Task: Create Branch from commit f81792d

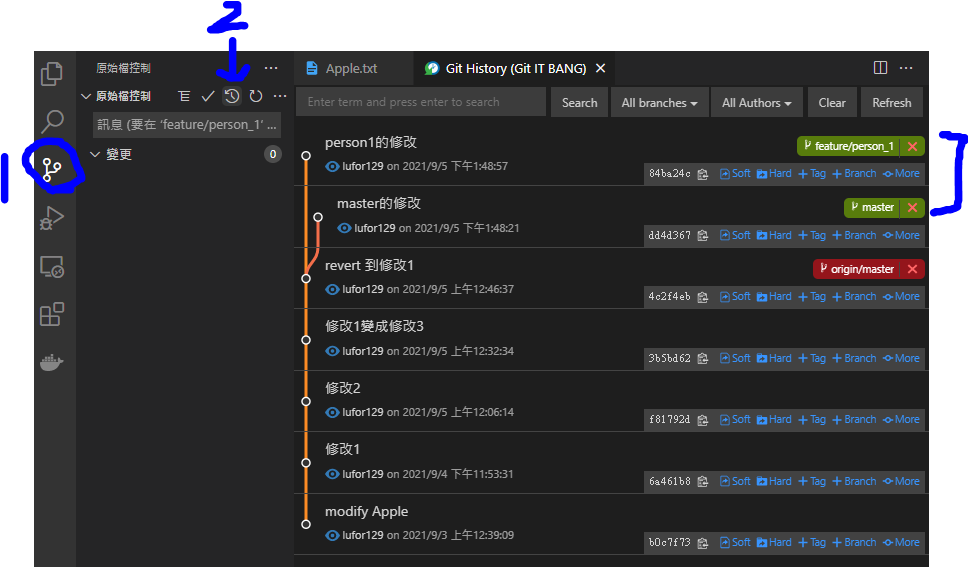Action: (x=854, y=419)
